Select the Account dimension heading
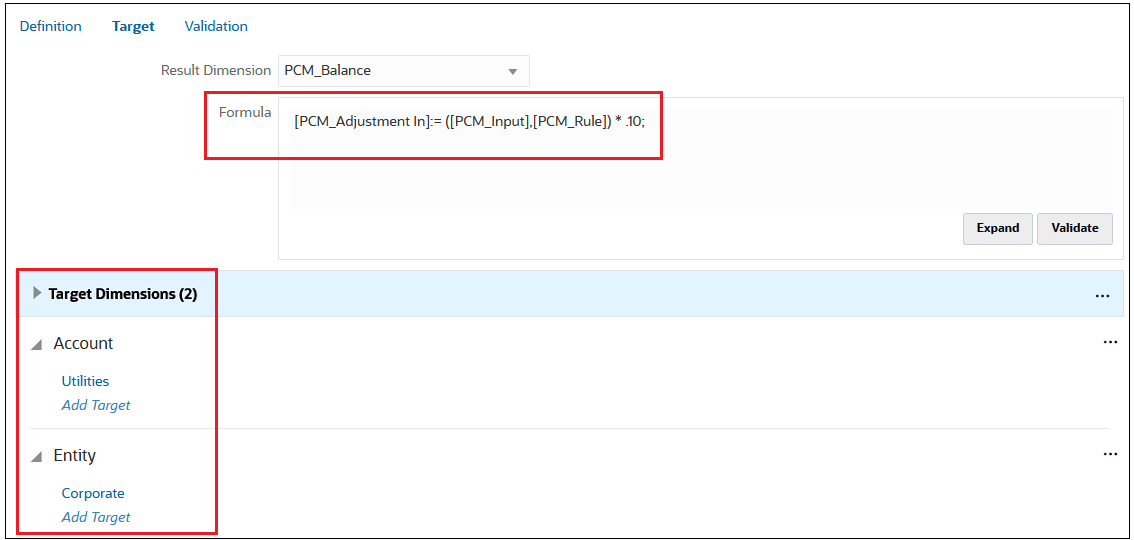Viewport: 1134px width, 540px height. pyautogui.click(x=83, y=343)
